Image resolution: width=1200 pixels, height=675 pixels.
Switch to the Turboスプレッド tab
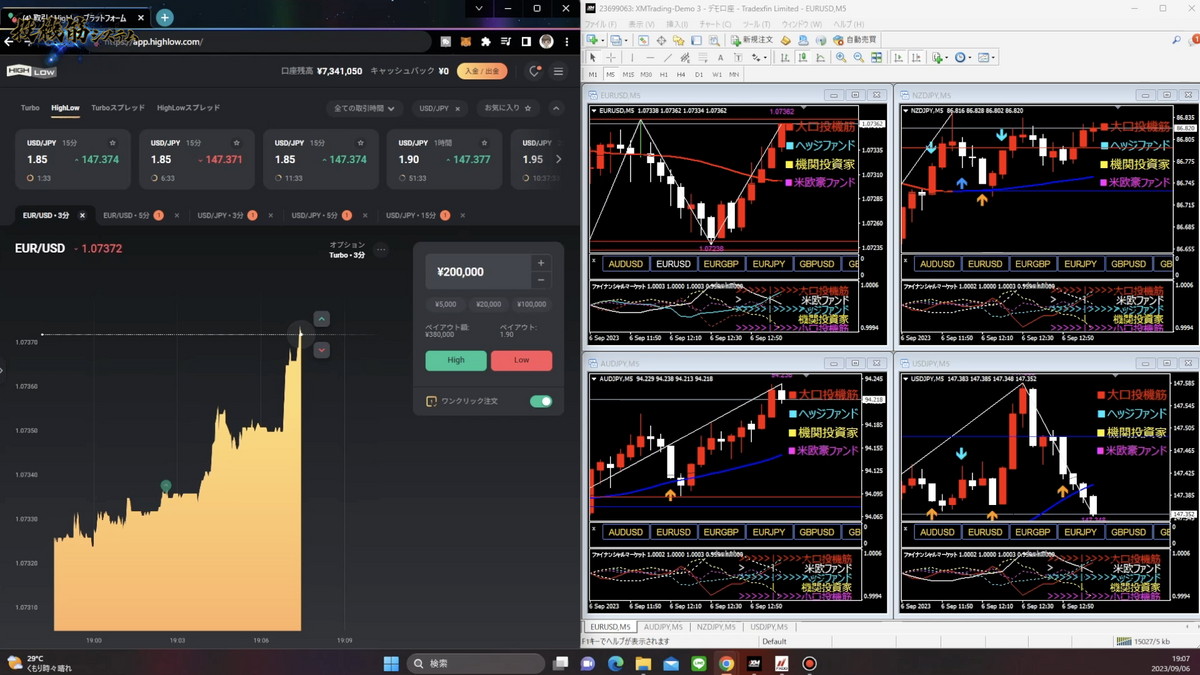click(x=118, y=107)
